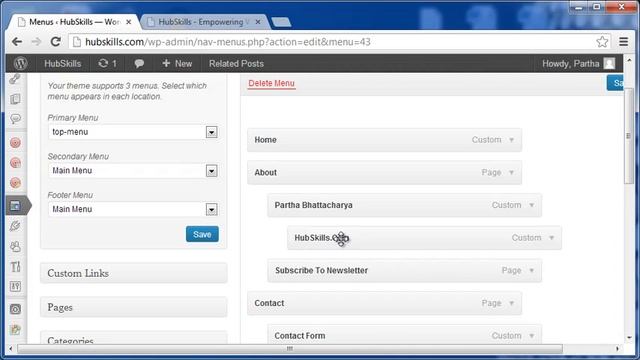Open the Howdy, Partha account menu

click(x=578, y=64)
